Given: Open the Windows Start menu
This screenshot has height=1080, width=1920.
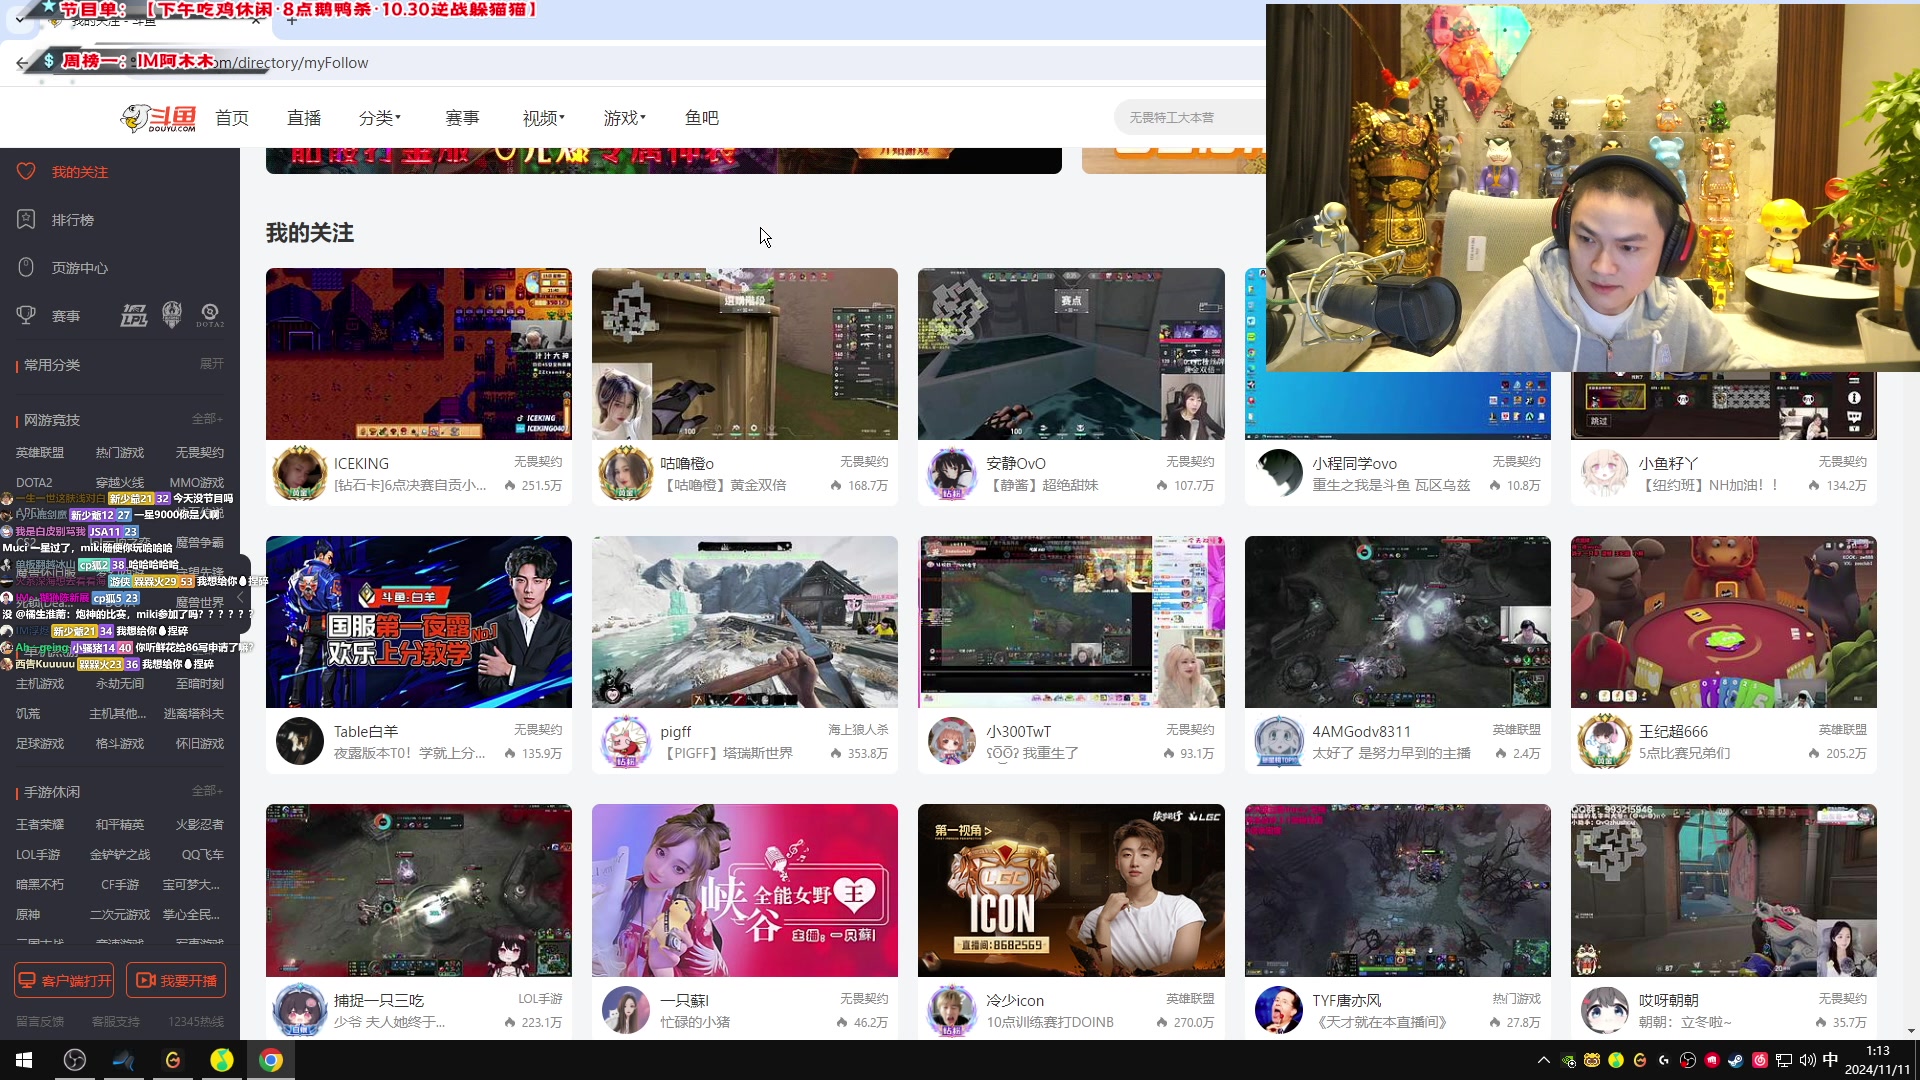Looking at the screenshot, I should 24,1060.
